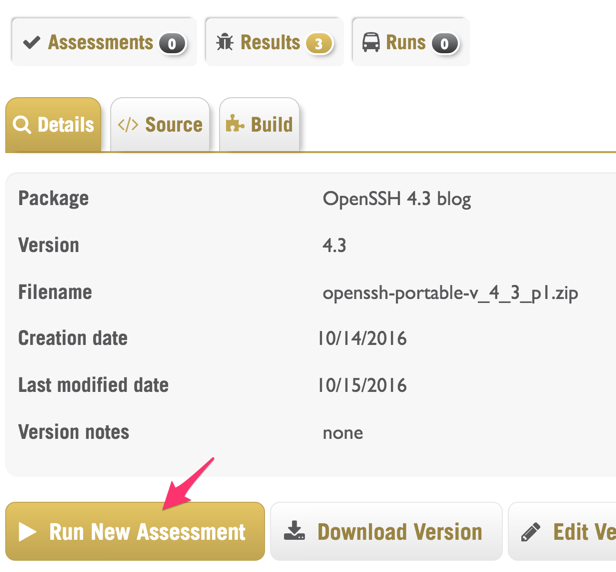Click the 'Version notes' field label

point(73,432)
